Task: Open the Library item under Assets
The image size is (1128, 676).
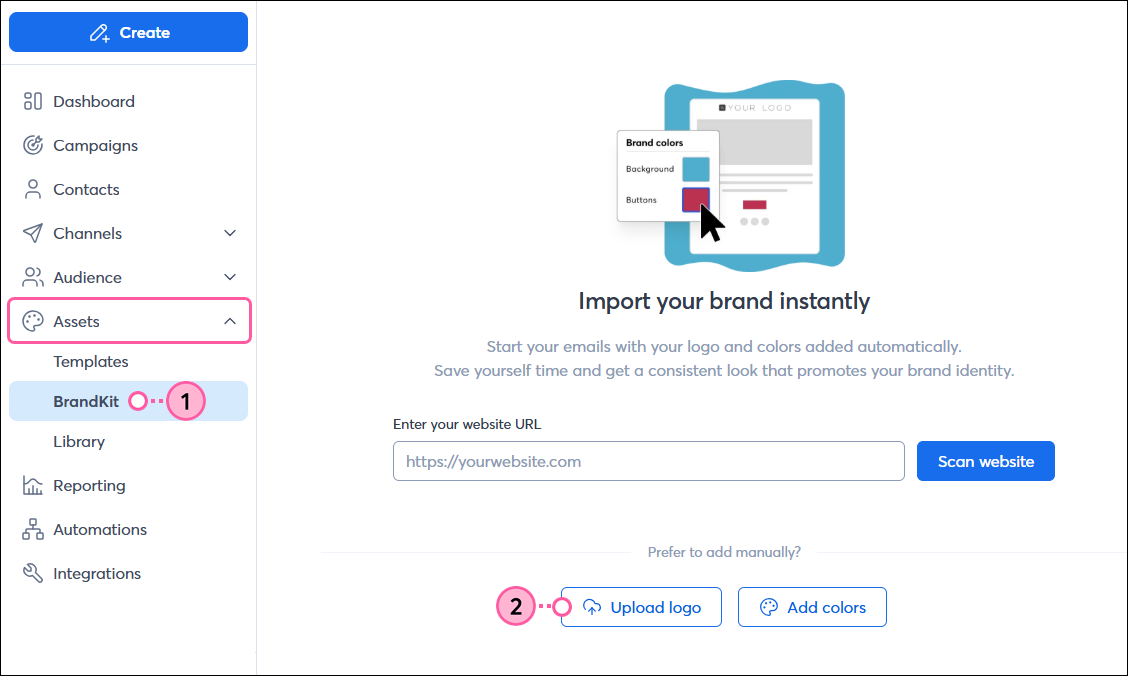Action: pyautogui.click(x=79, y=441)
